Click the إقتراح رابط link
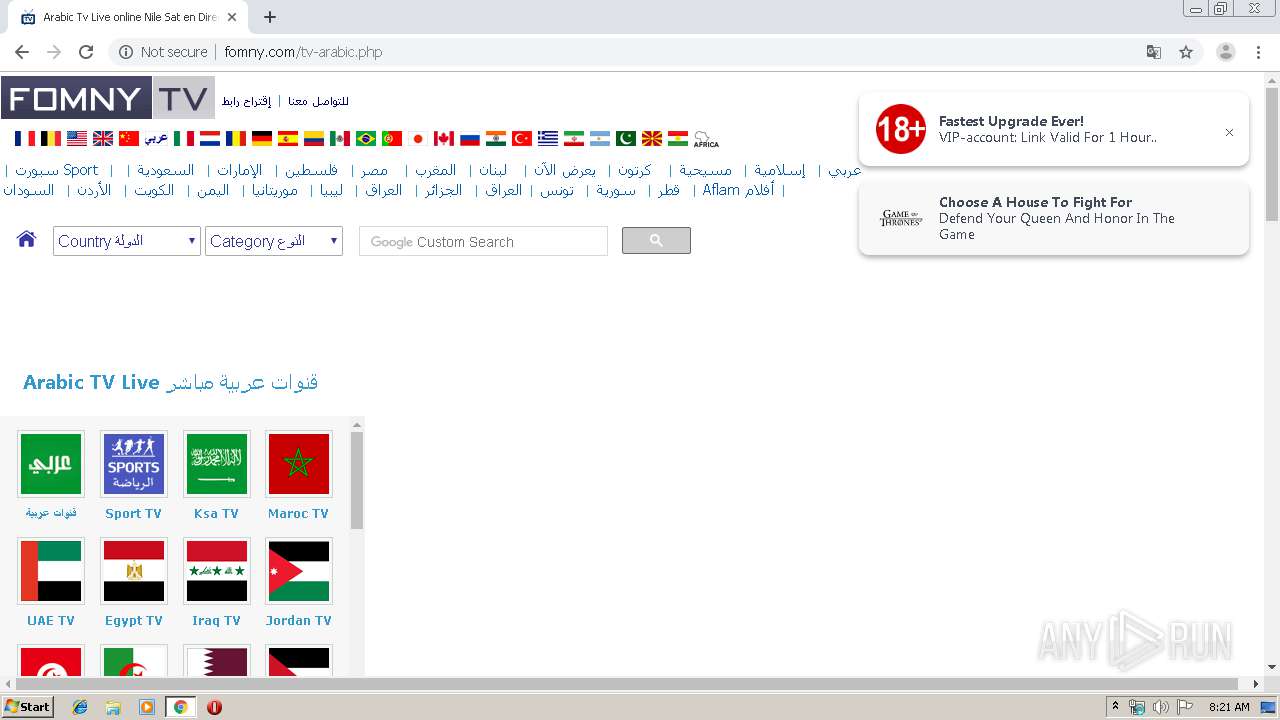This screenshot has width=1280, height=720. pyautogui.click(x=246, y=101)
